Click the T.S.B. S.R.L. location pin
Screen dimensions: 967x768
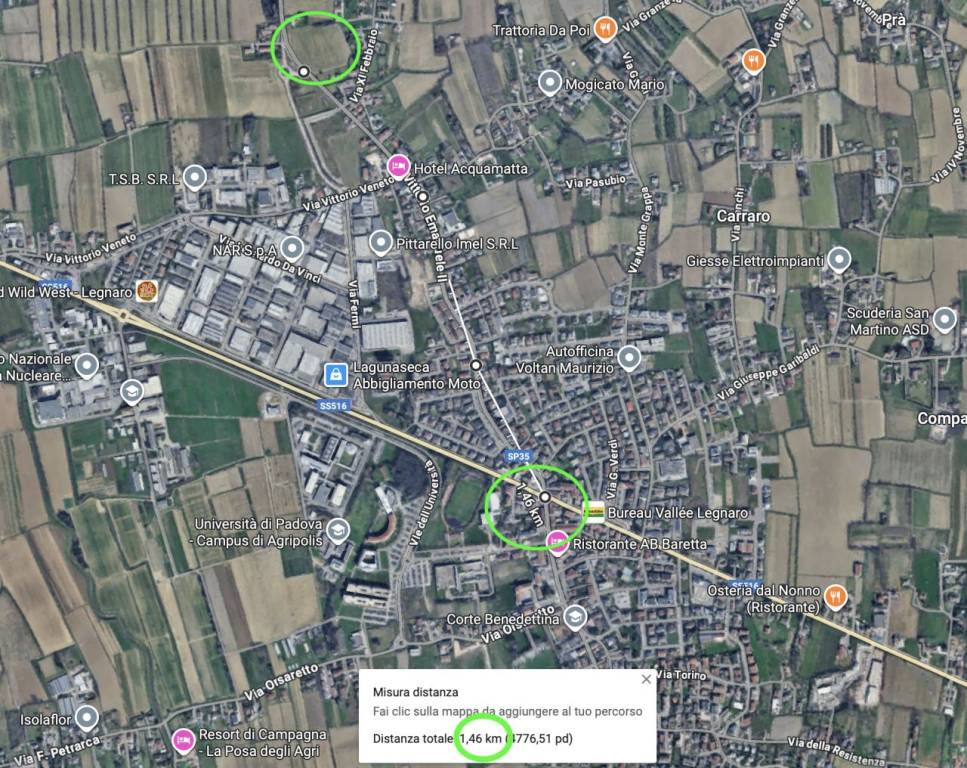point(195,178)
